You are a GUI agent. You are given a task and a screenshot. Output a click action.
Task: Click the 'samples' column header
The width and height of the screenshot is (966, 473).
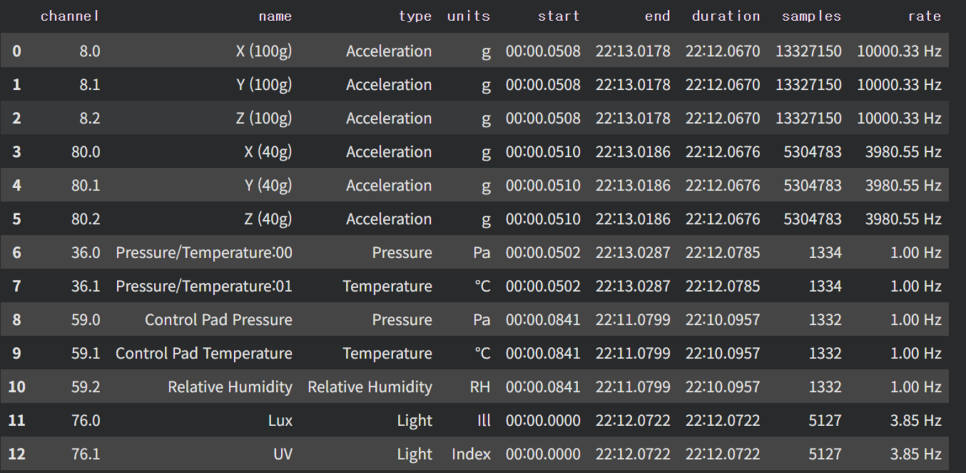click(x=811, y=16)
